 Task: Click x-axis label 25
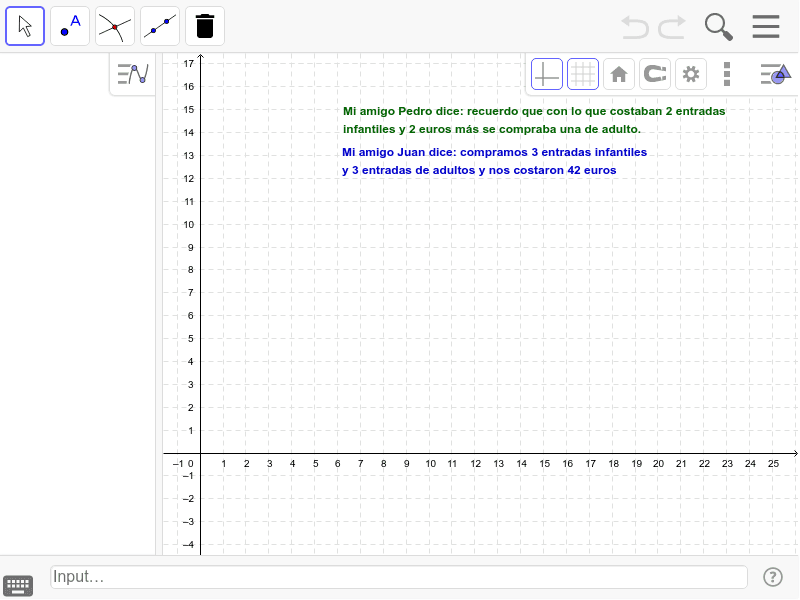pos(773,464)
